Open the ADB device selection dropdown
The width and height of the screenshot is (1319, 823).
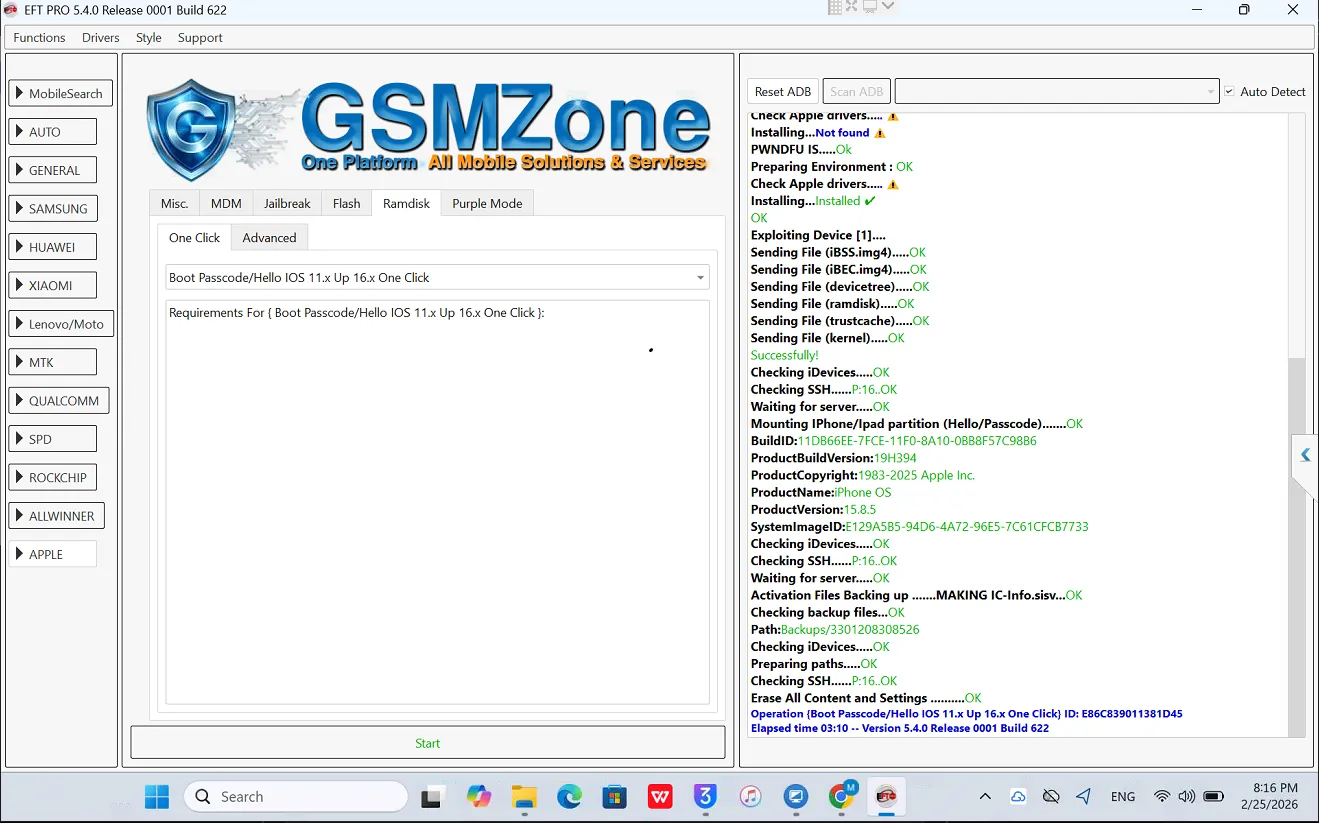(x=1056, y=91)
